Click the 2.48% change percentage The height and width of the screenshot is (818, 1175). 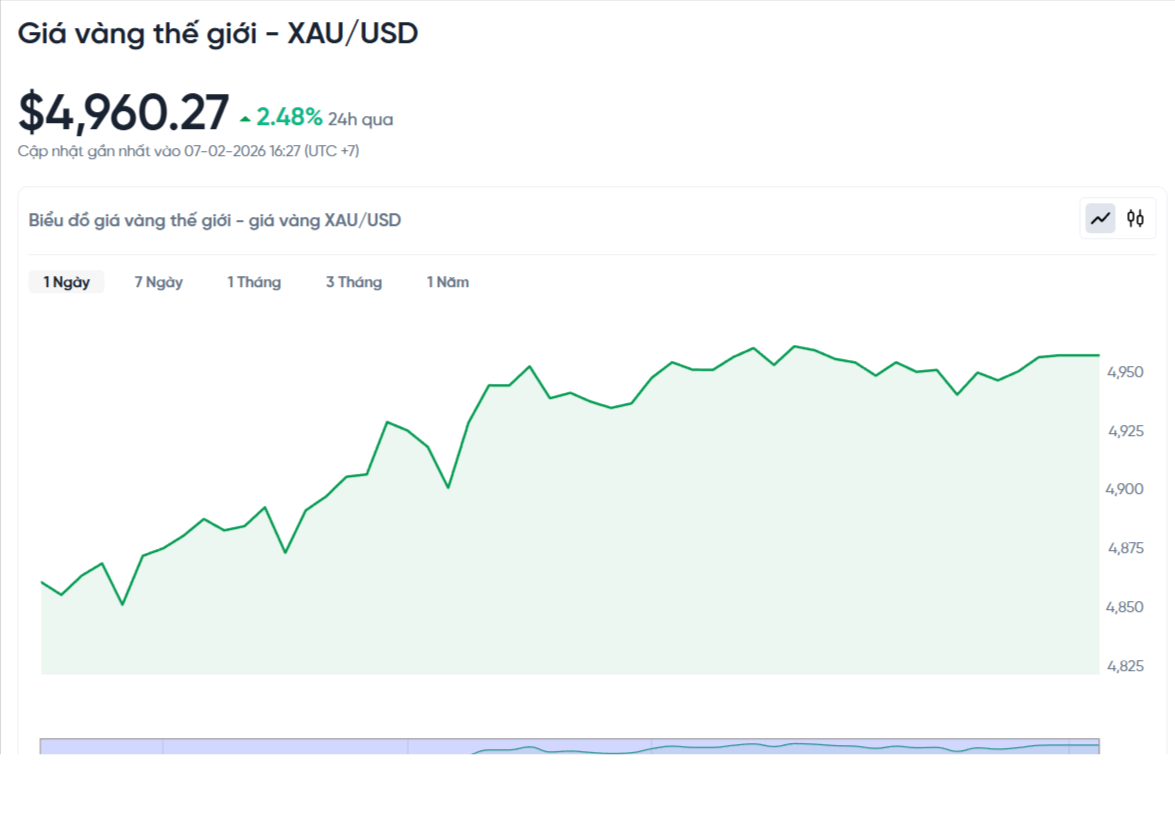pos(287,117)
